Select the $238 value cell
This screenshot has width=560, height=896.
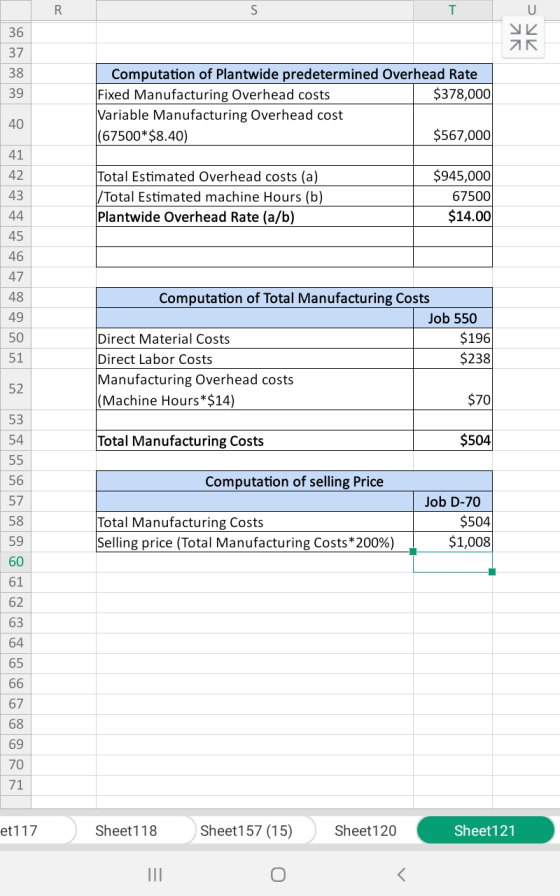point(453,359)
